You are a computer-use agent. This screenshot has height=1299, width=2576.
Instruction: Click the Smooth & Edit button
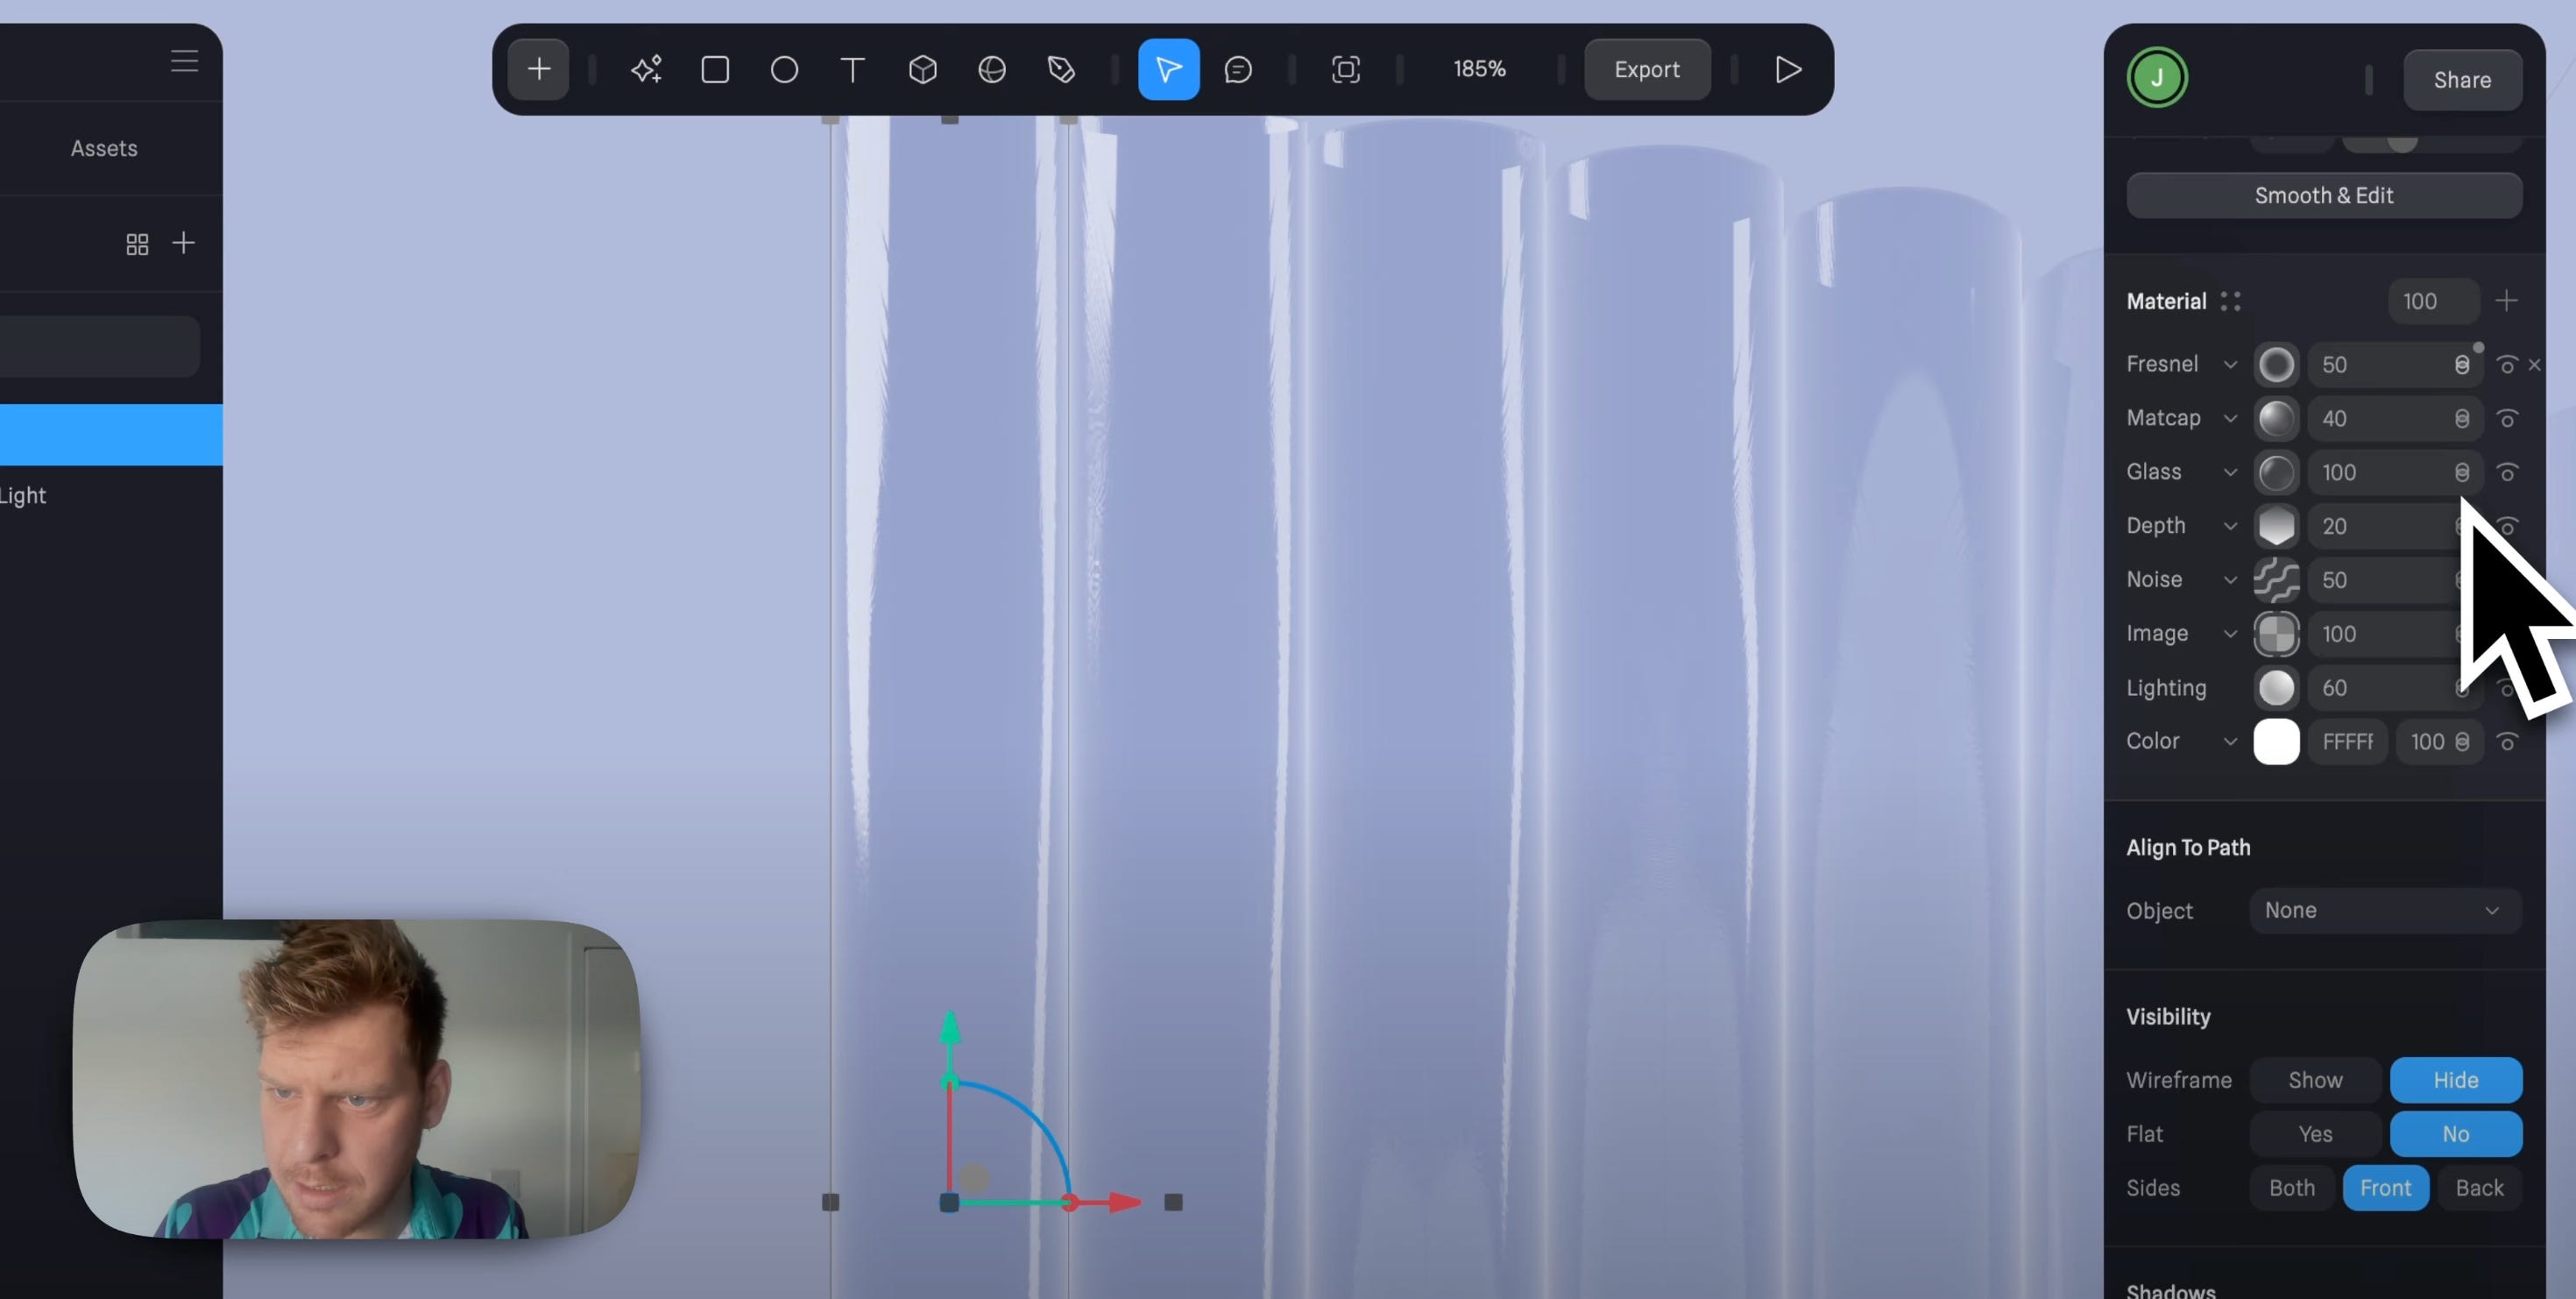pyautogui.click(x=2323, y=195)
